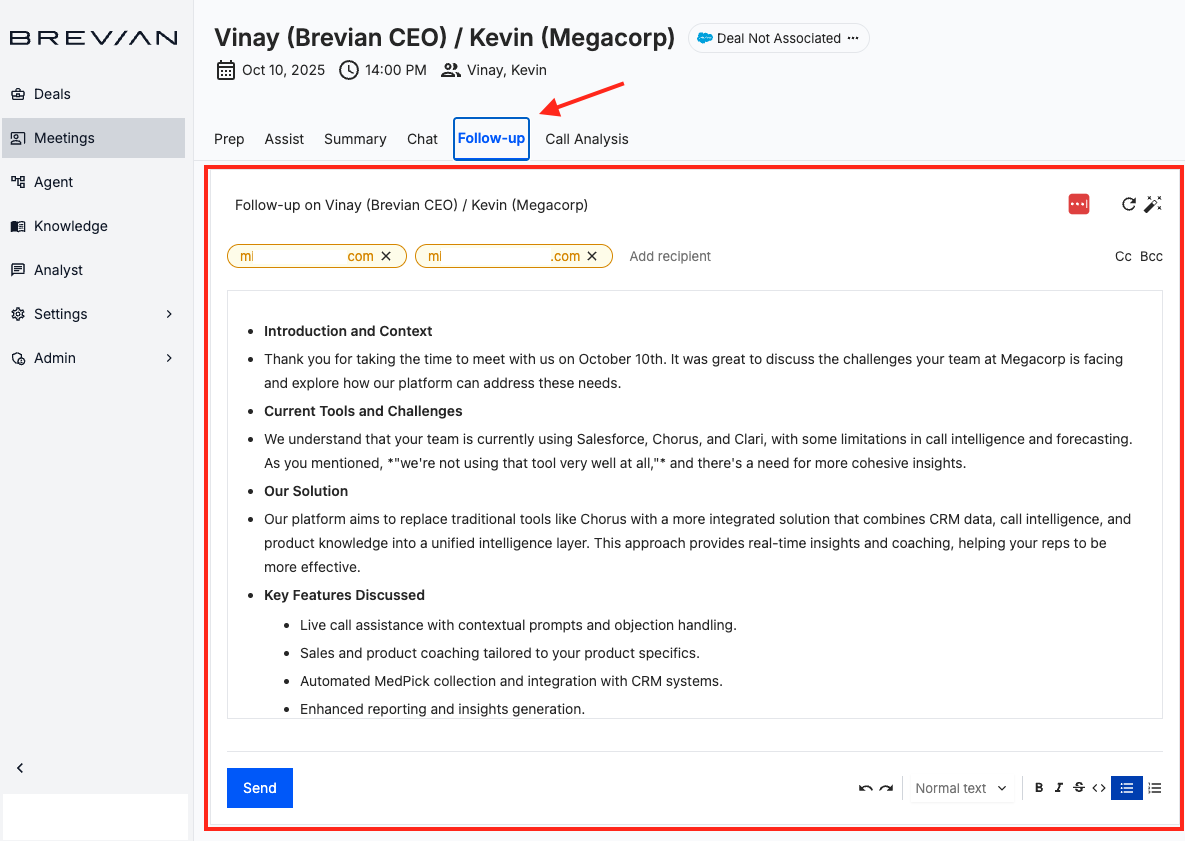Insert a code block in the editor
1185x841 pixels.
(1099, 788)
